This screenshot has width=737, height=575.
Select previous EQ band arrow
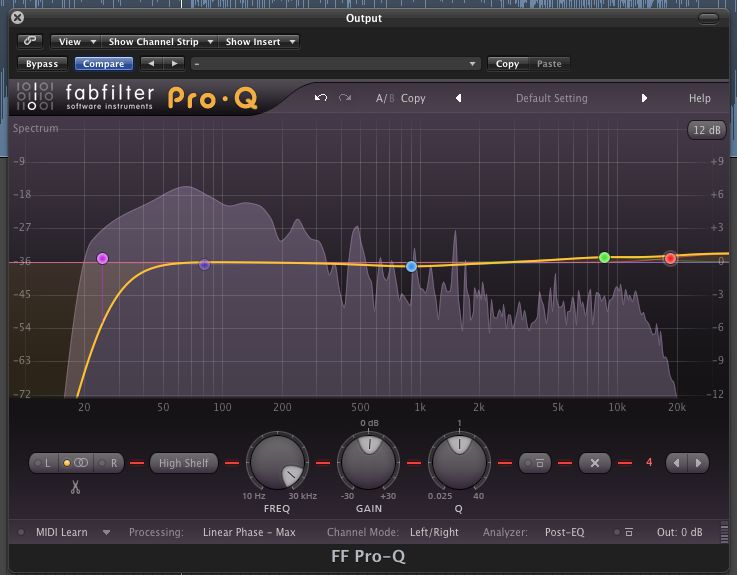[x=676, y=463]
